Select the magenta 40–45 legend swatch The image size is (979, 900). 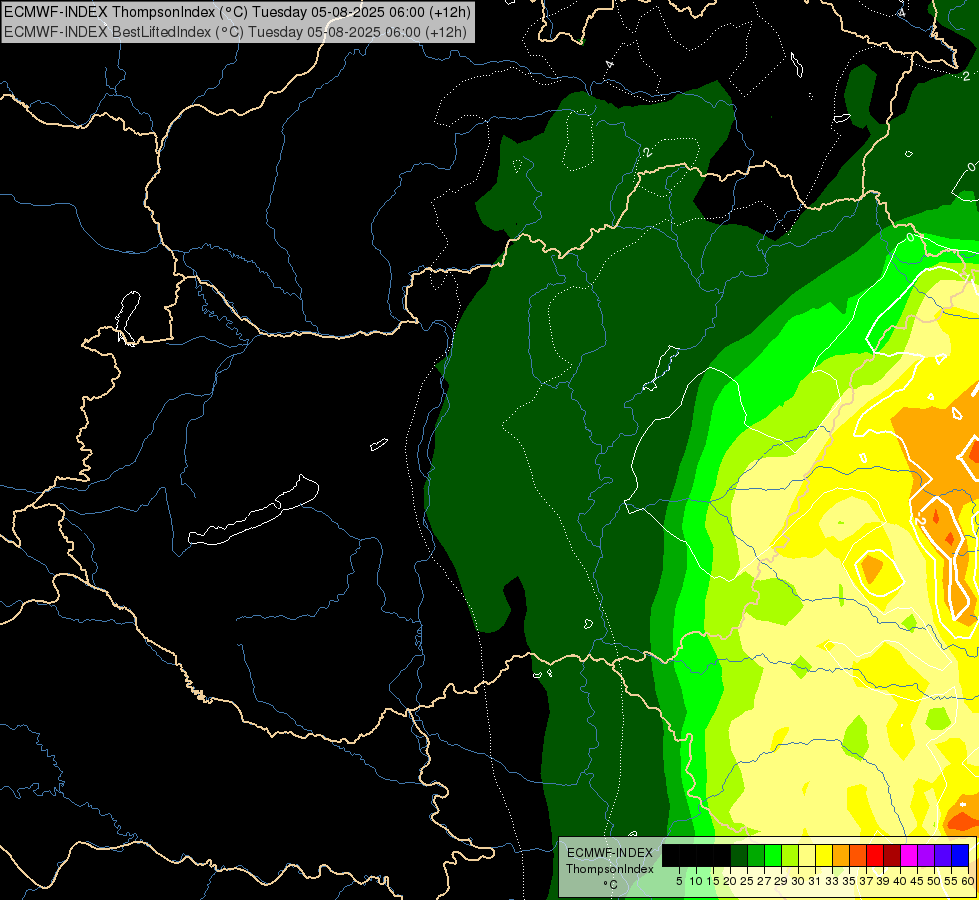coord(909,855)
